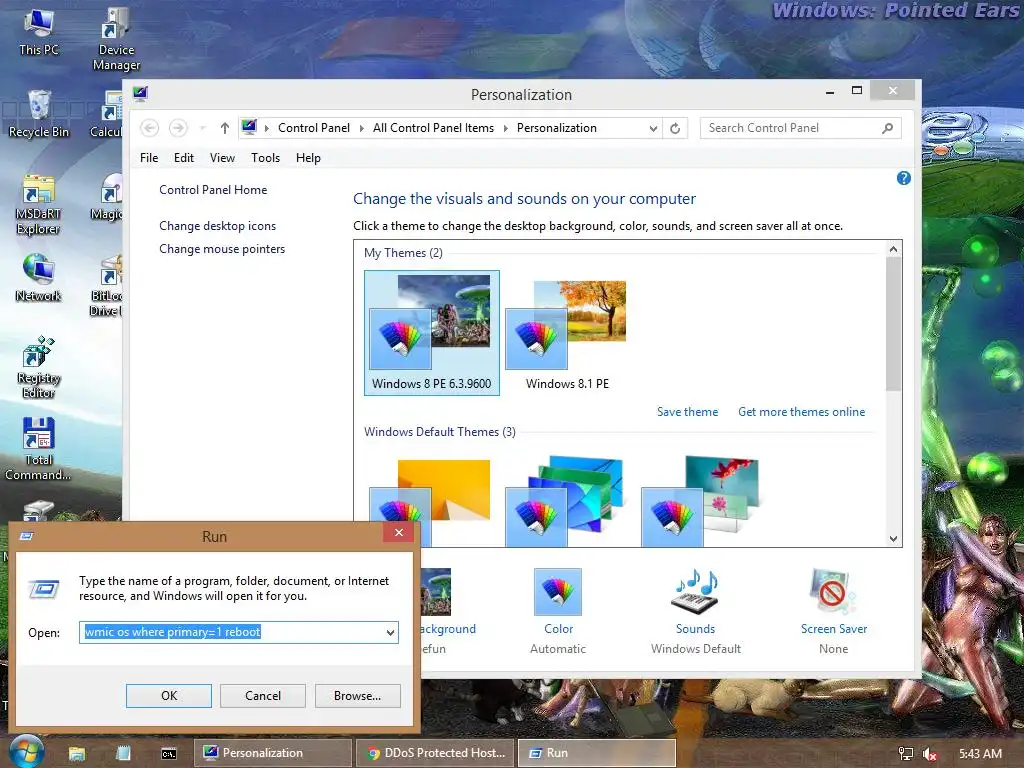
Task: Click the taskbar clock showing 5:43 AM
Action: click(x=980, y=754)
